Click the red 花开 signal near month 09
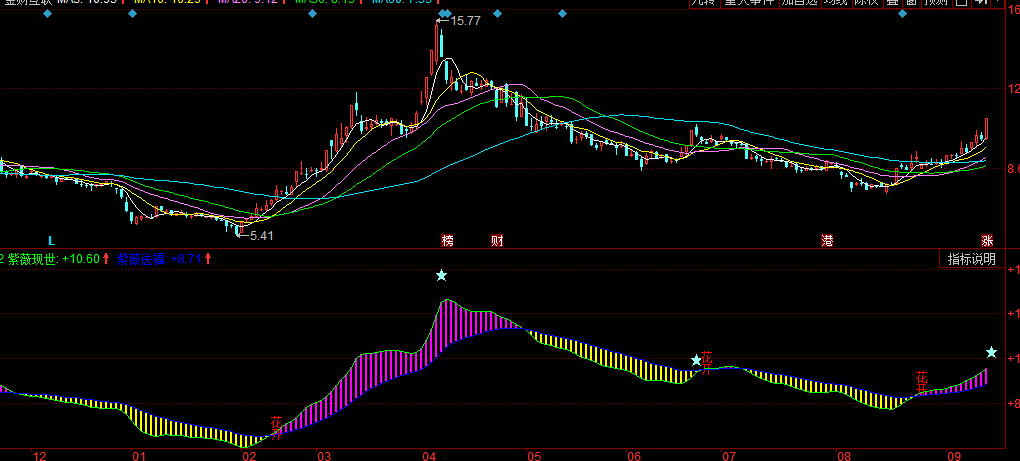The image size is (1020, 461). tap(922, 380)
